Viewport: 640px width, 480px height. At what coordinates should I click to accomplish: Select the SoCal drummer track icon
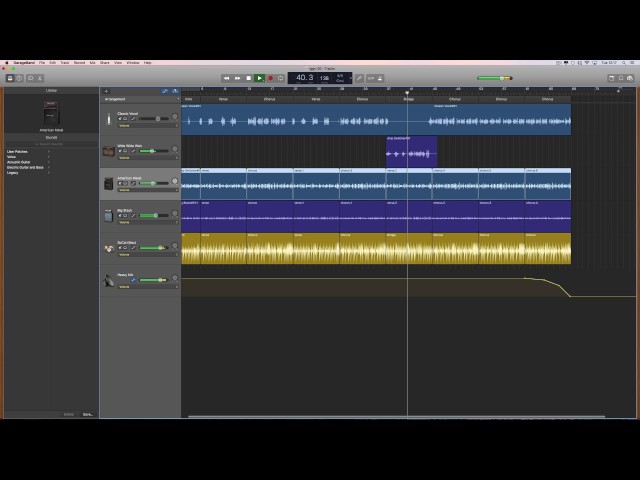(x=109, y=248)
